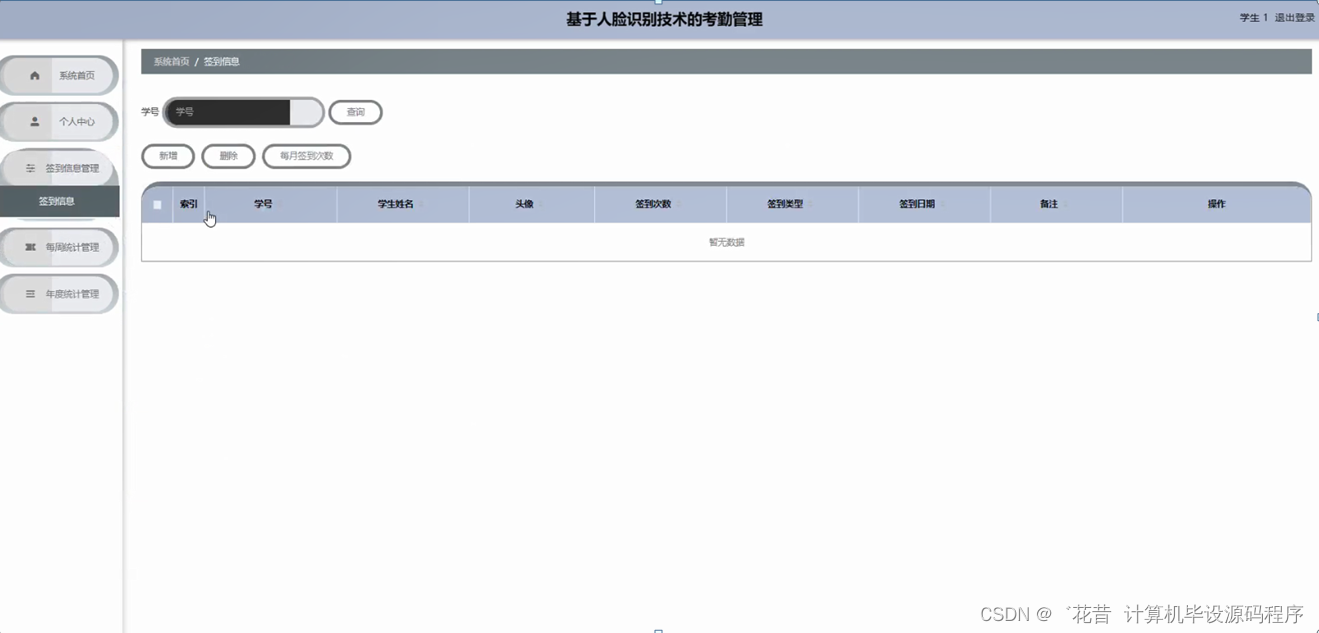Click the 学生 1 user name
The height and width of the screenshot is (633, 1319).
pyautogui.click(x=1253, y=18)
